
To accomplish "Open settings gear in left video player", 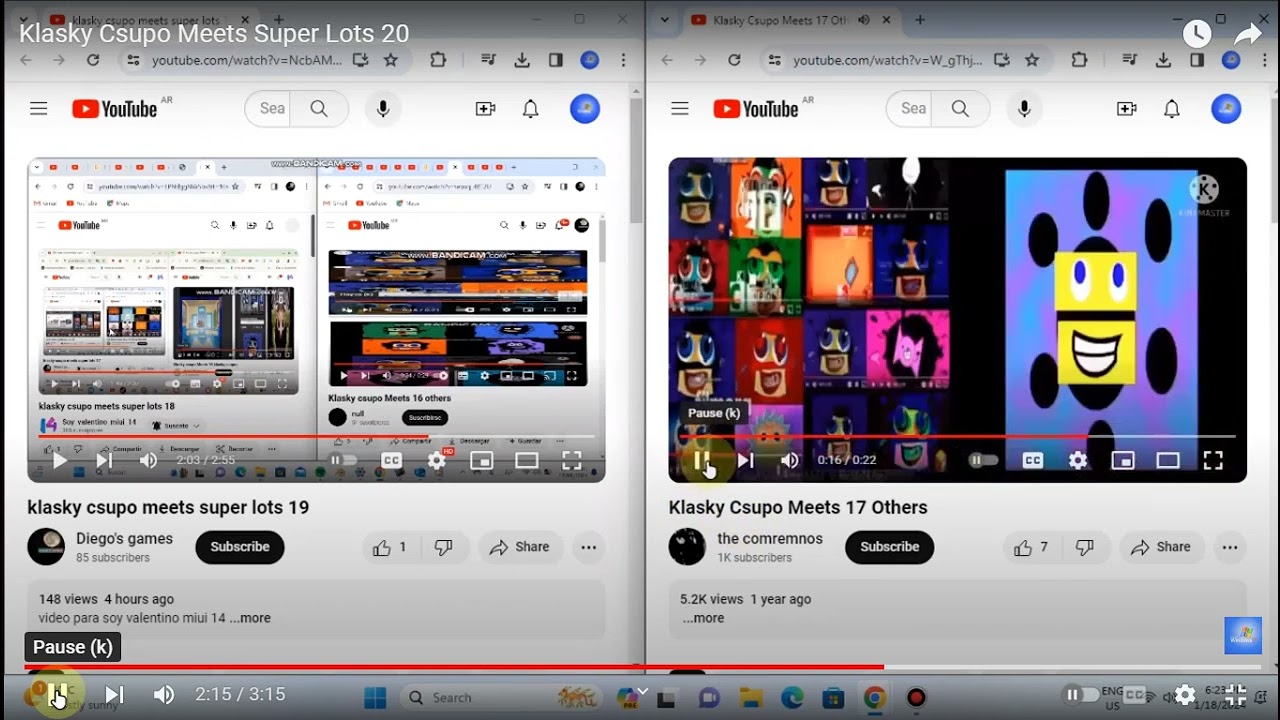I will coord(437,460).
